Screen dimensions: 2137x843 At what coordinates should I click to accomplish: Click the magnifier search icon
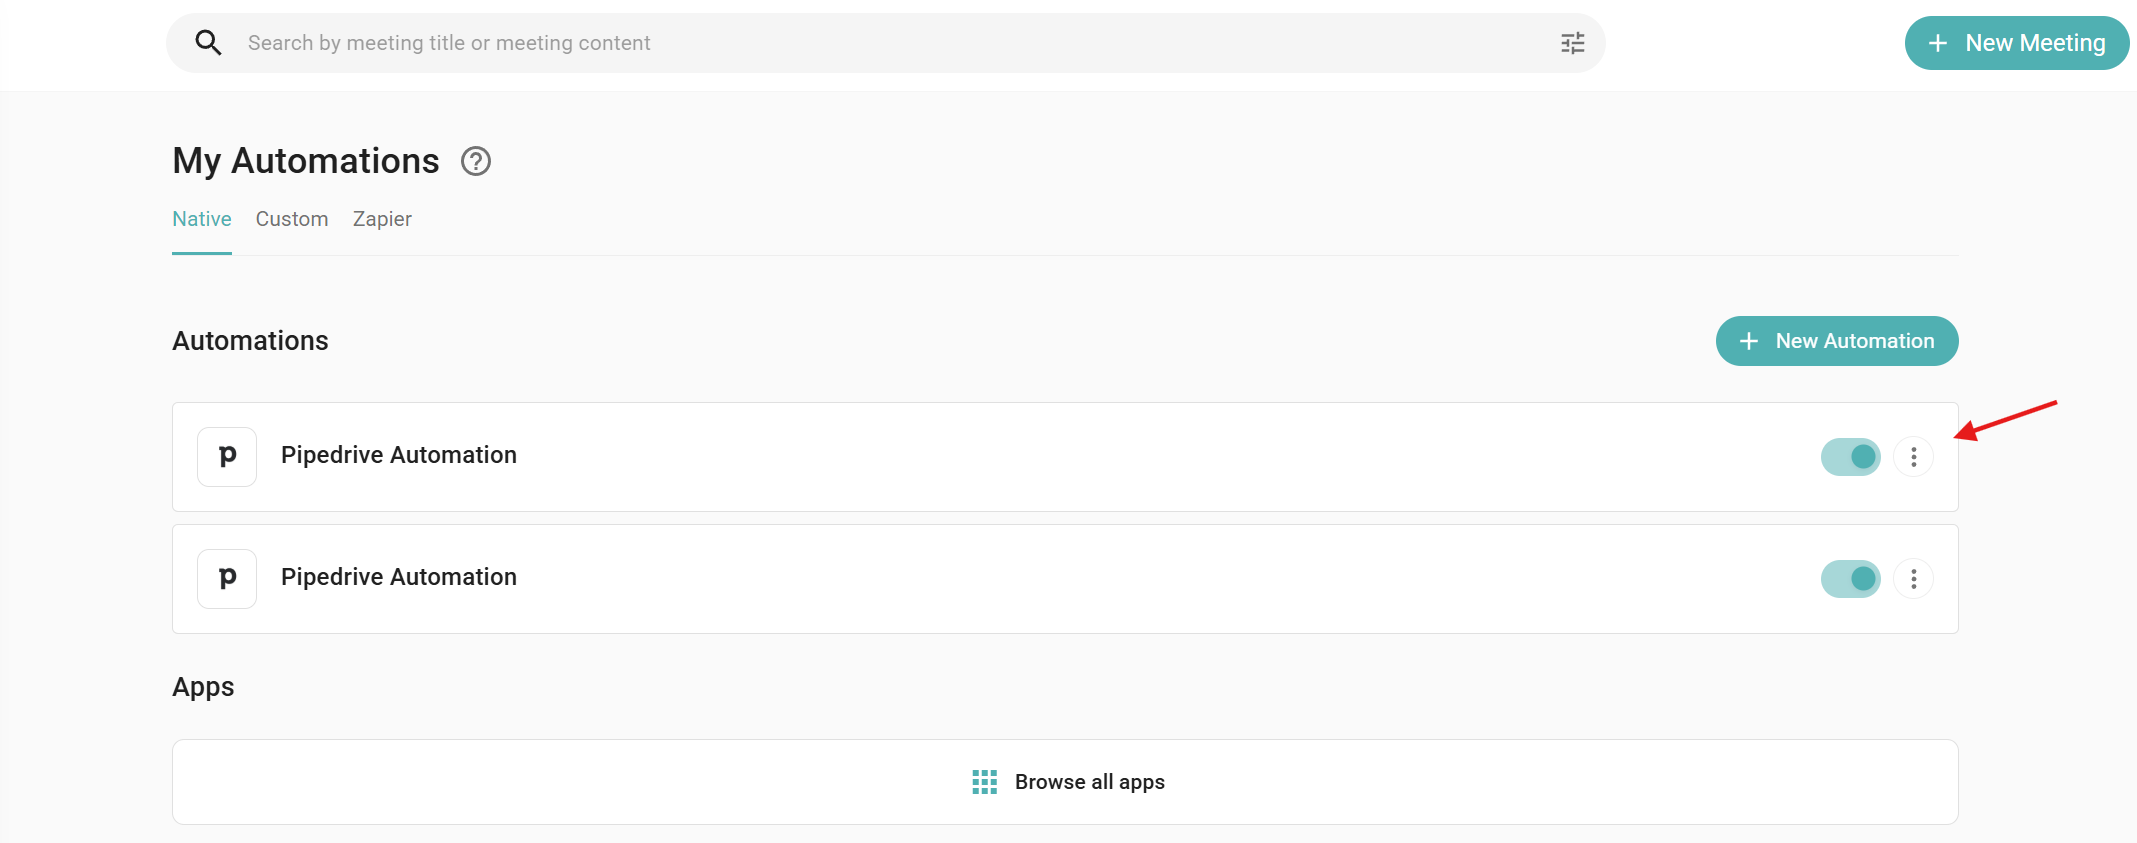click(x=208, y=43)
